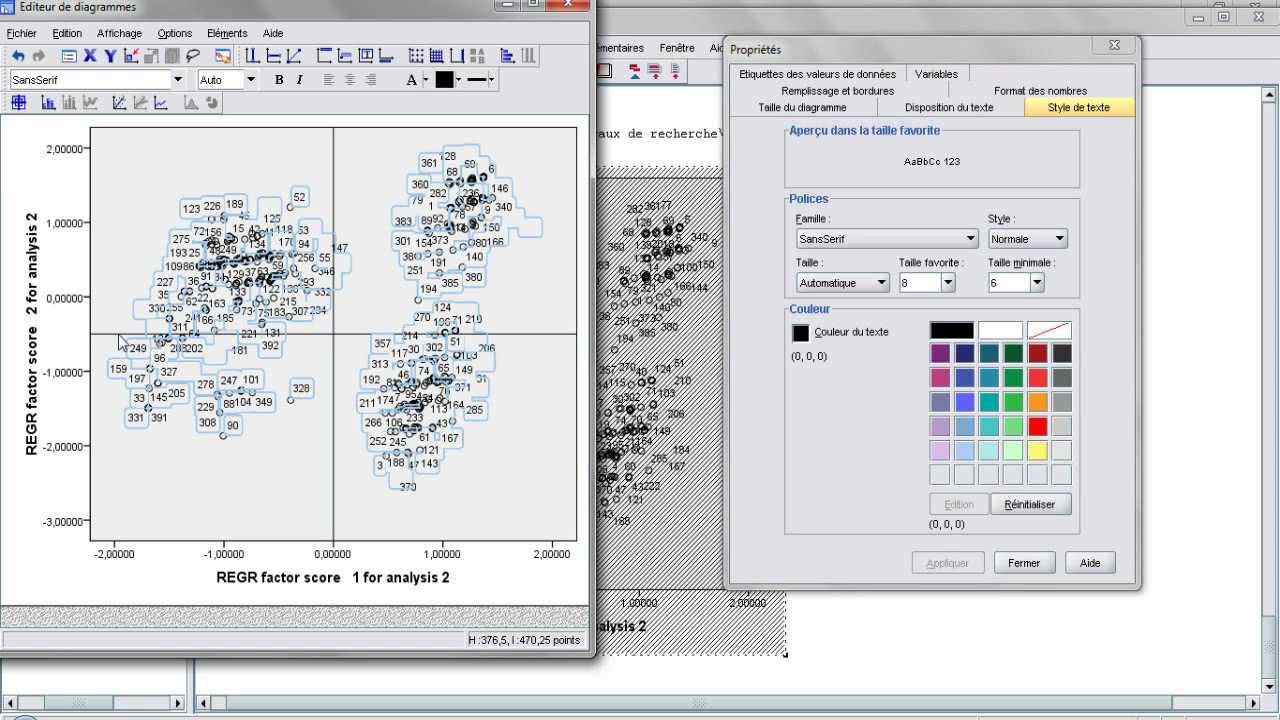Open the Fichier menu
Screen dimensions: 1280x720
(21, 33)
